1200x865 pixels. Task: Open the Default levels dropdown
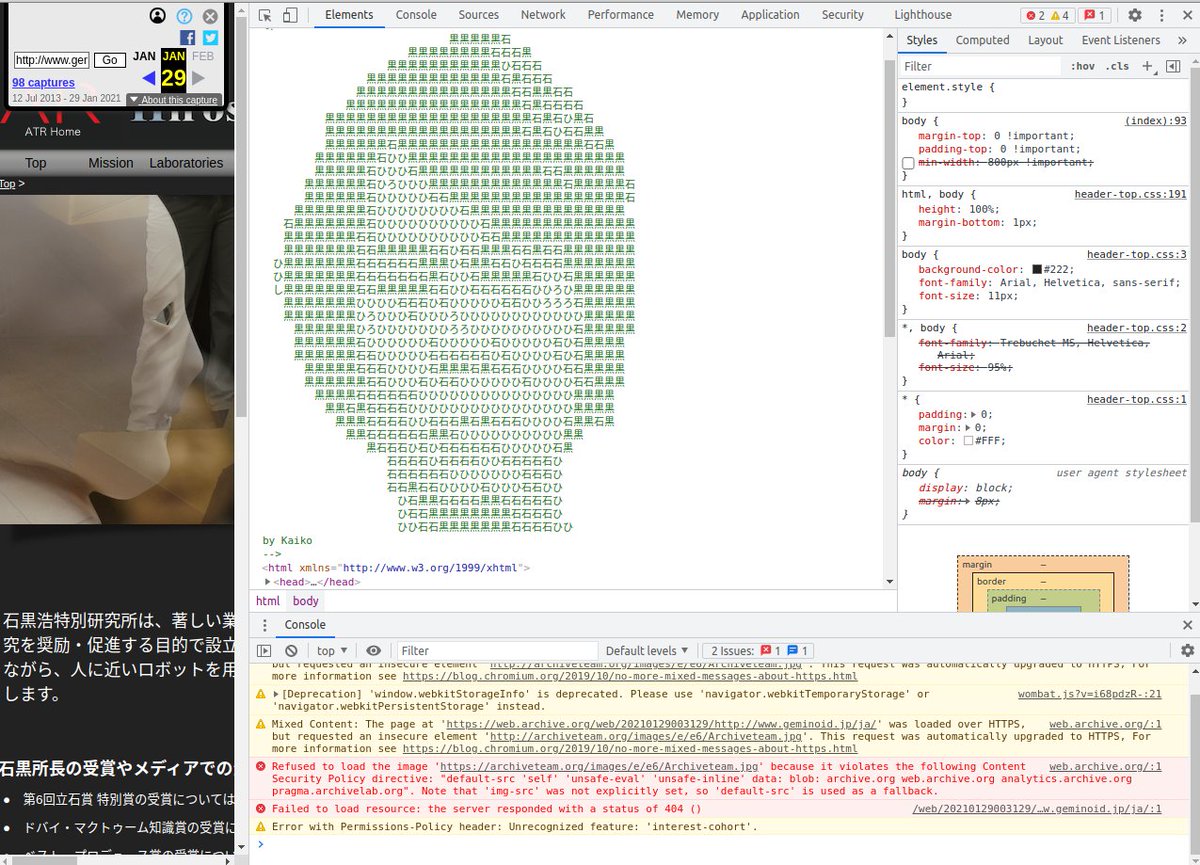647,651
